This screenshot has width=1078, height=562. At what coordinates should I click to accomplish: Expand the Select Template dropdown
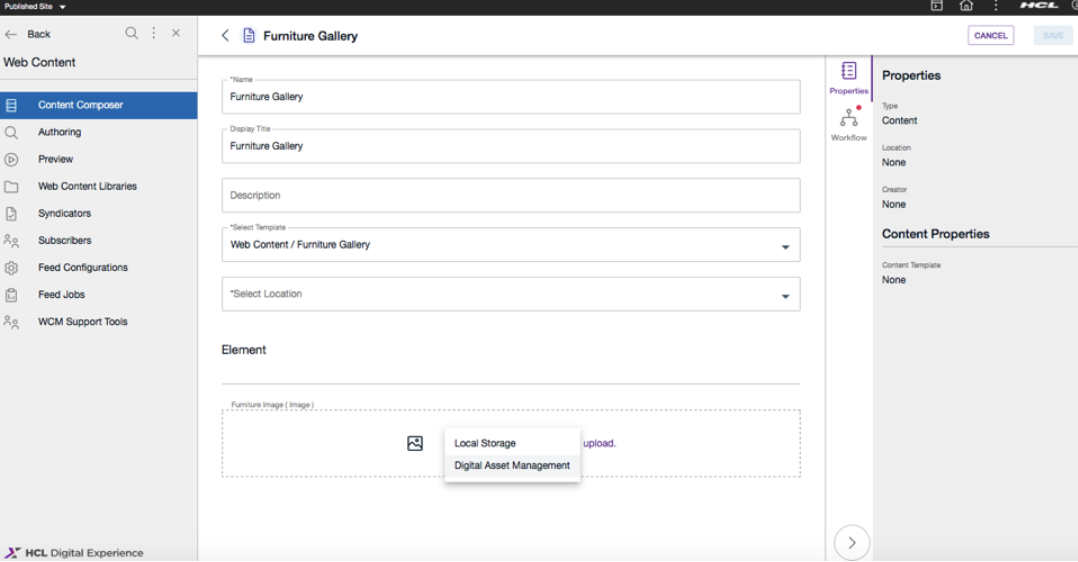785,246
